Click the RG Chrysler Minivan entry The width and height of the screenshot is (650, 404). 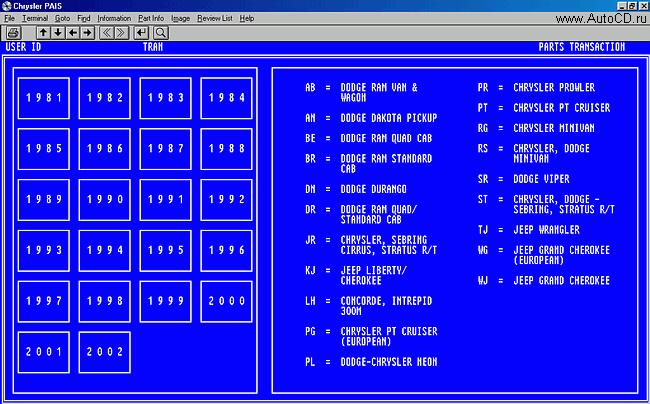[536, 128]
